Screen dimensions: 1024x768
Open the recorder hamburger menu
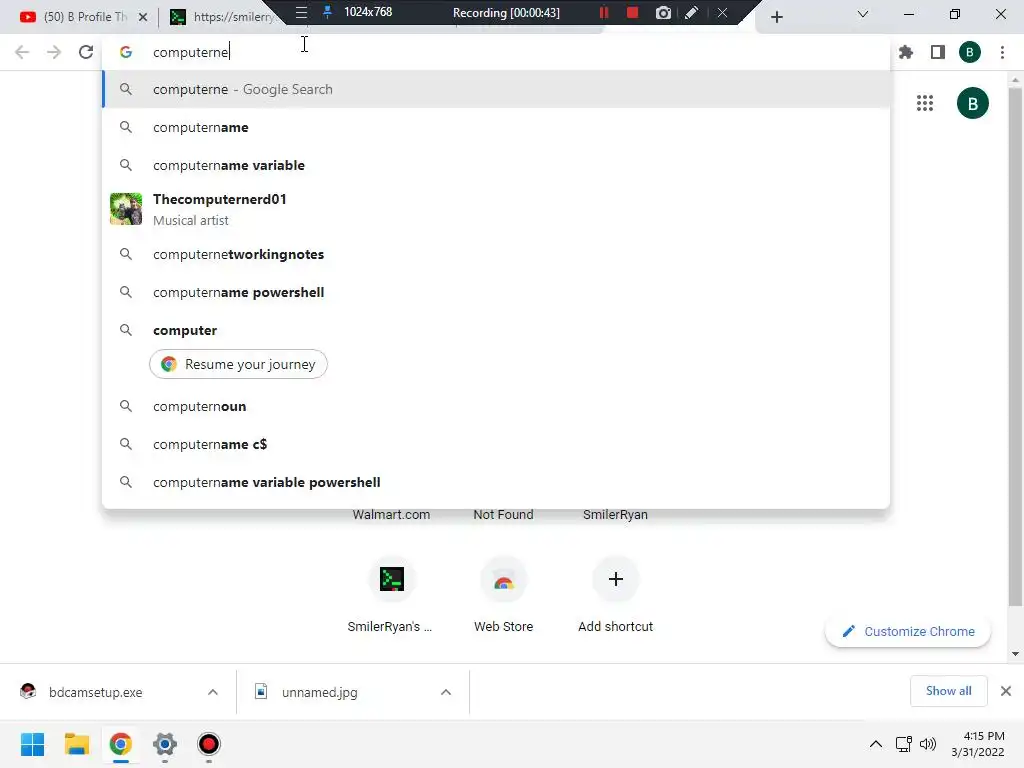(301, 12)
